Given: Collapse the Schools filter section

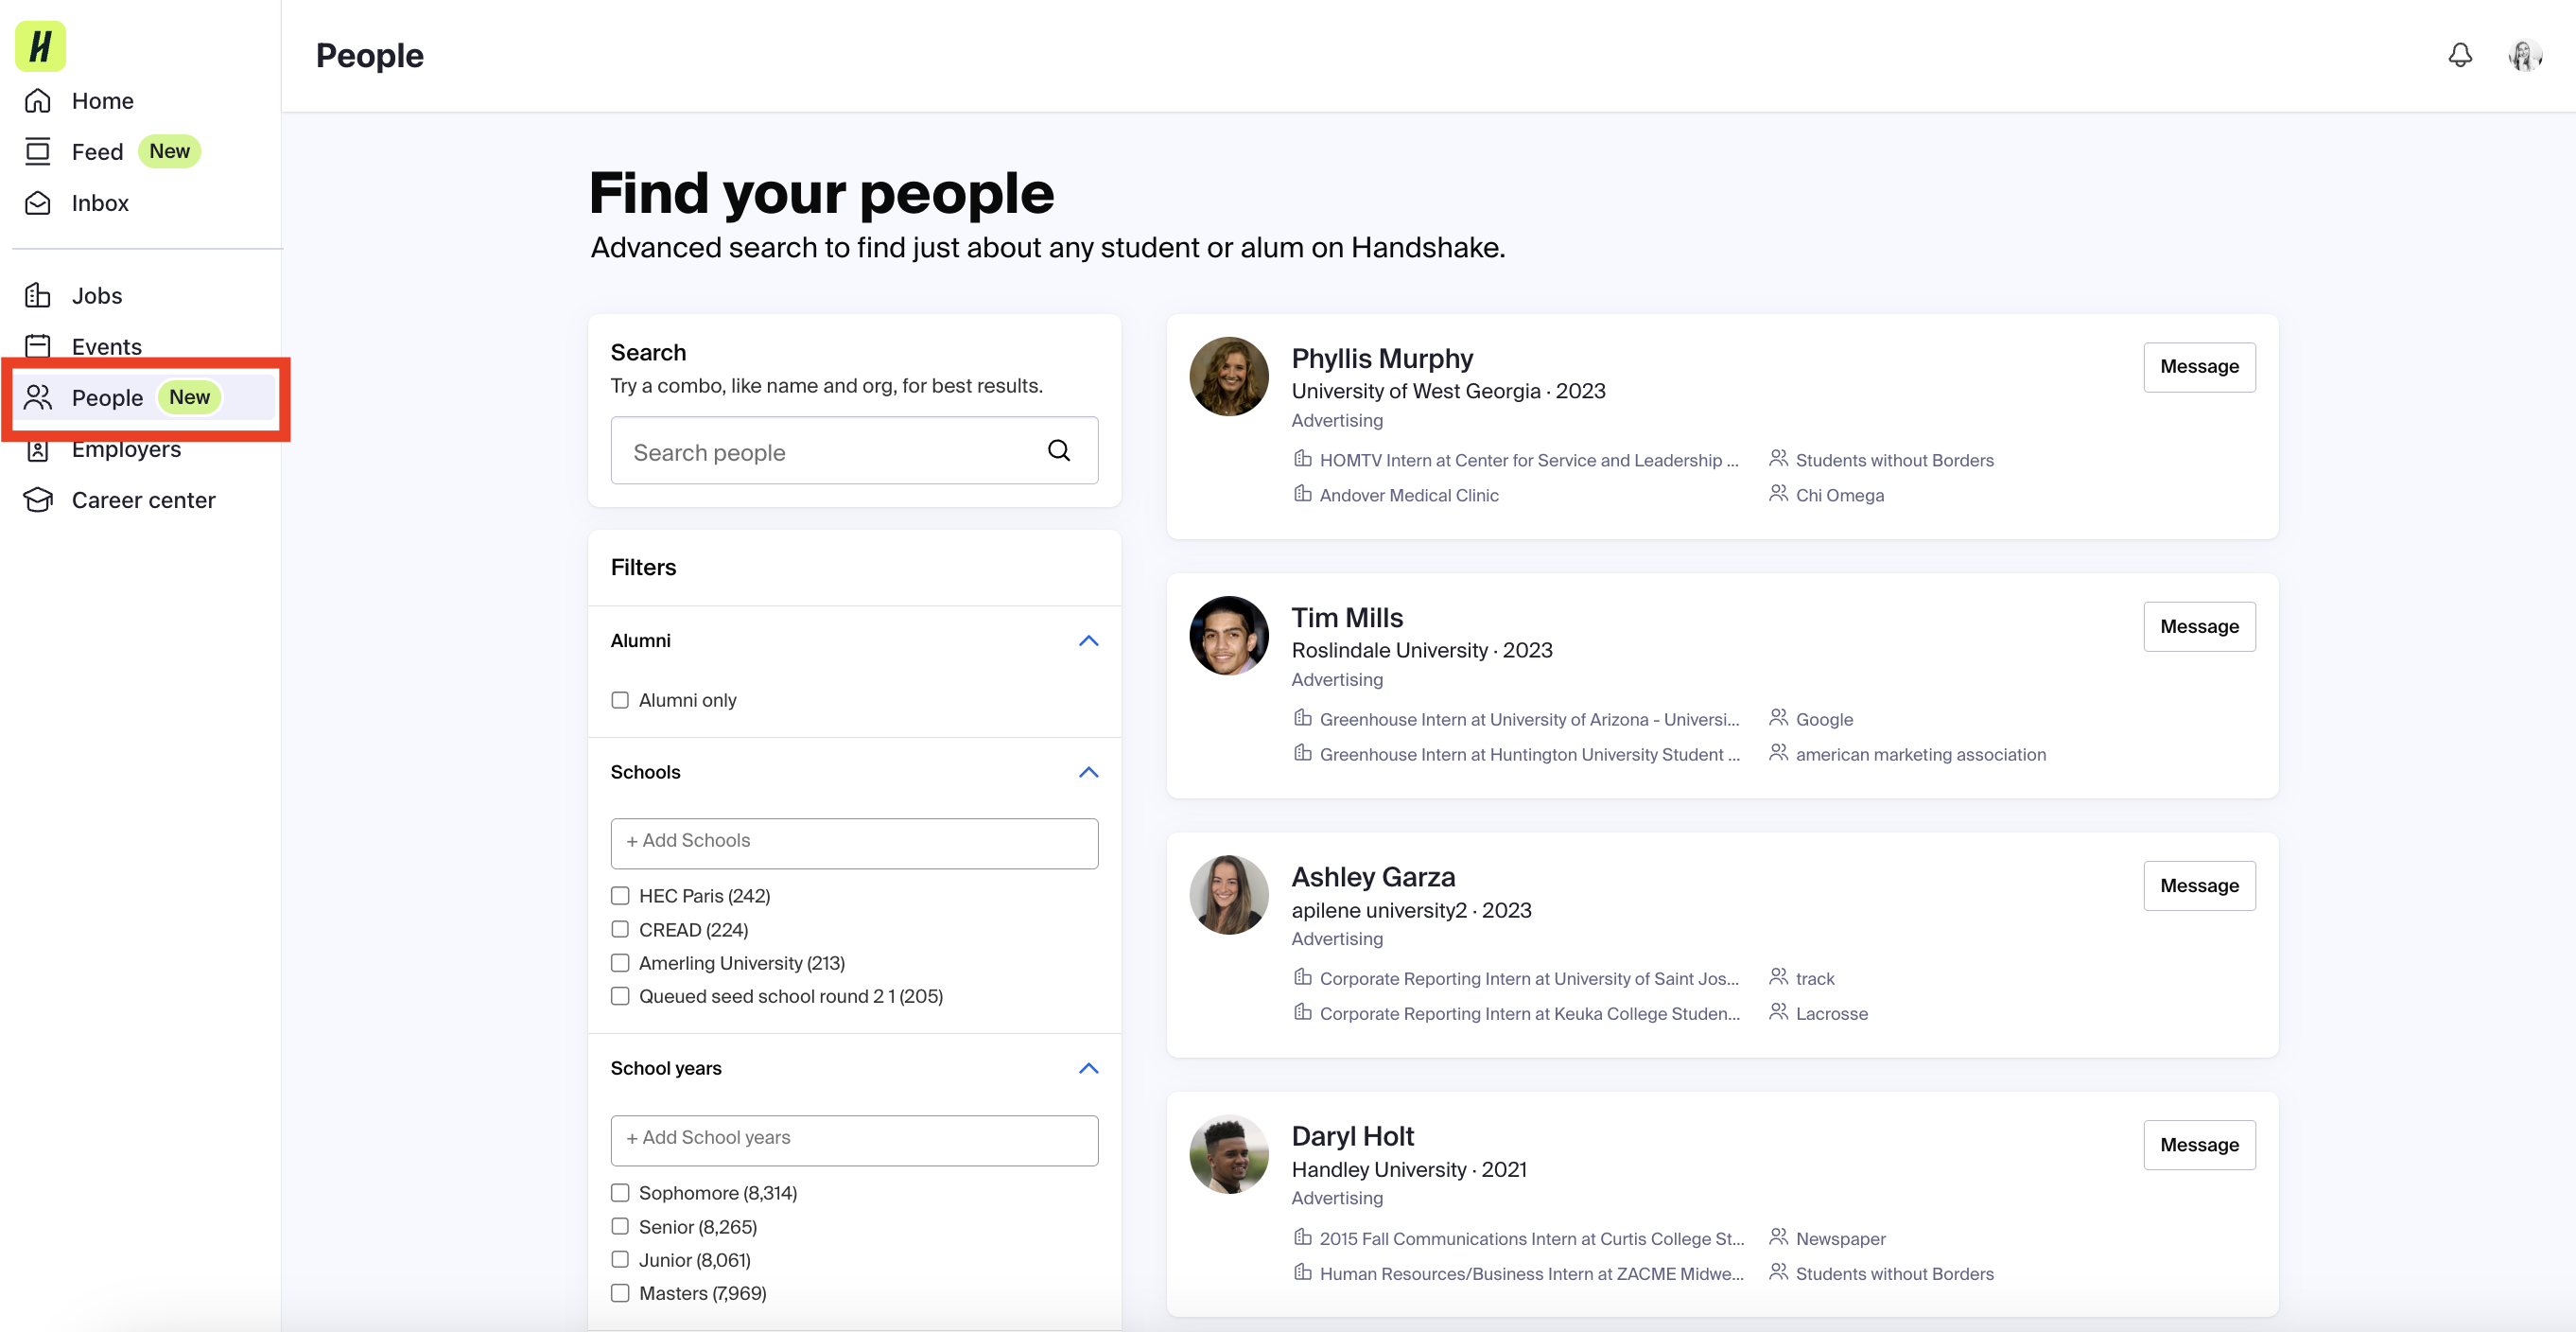Looking at the screenshot, I should [1088, 771].
